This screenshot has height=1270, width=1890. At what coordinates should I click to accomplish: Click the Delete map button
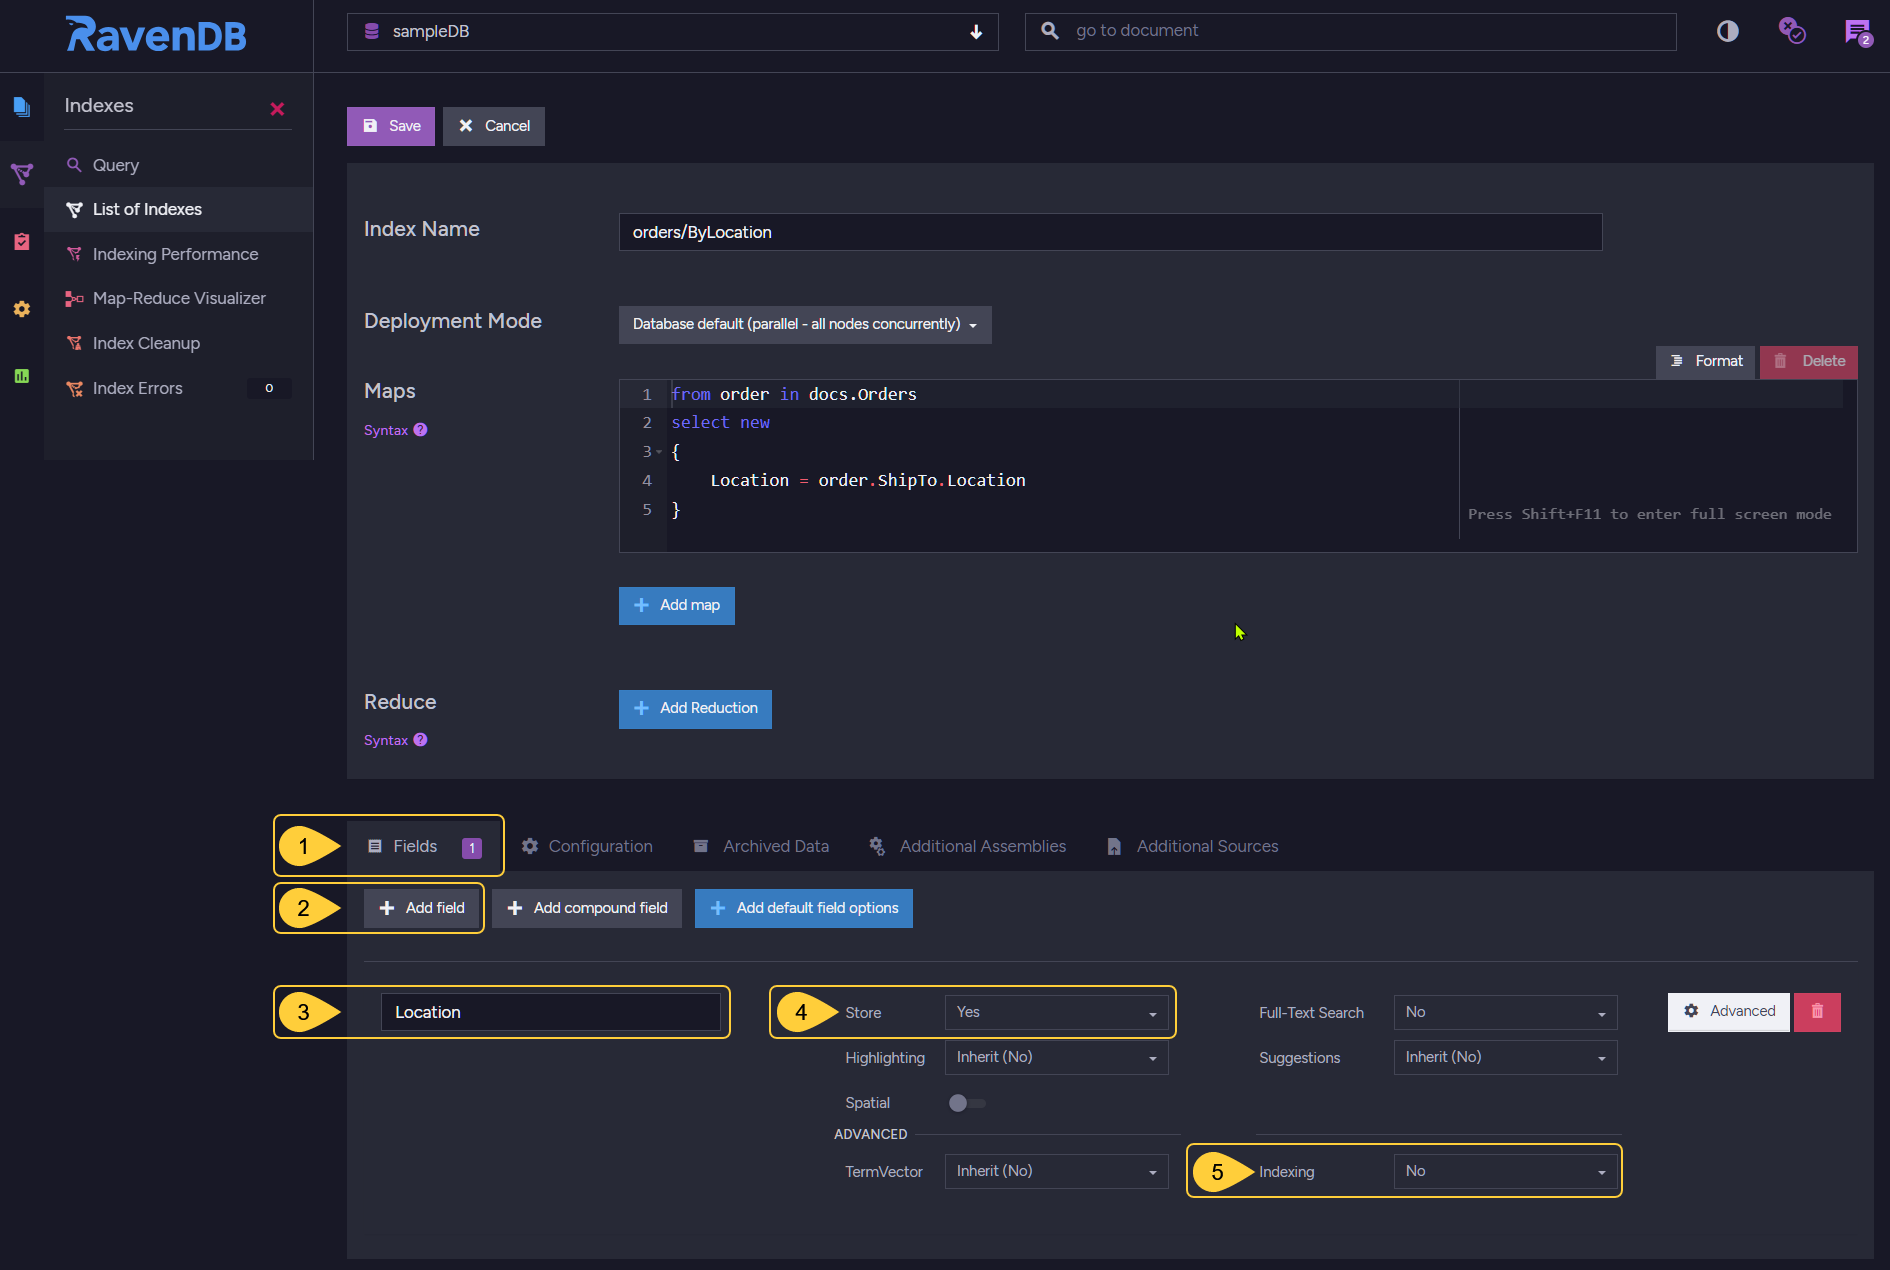(1809, 361)
